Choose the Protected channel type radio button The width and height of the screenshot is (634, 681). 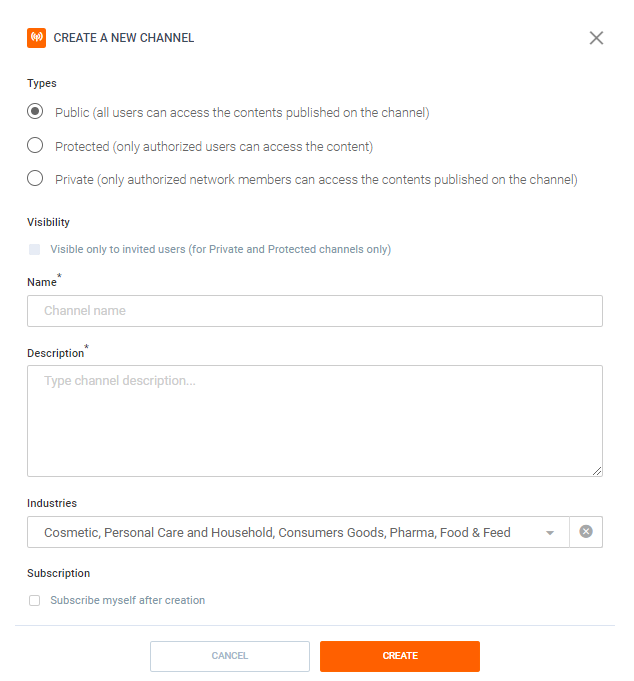[35, 146]
